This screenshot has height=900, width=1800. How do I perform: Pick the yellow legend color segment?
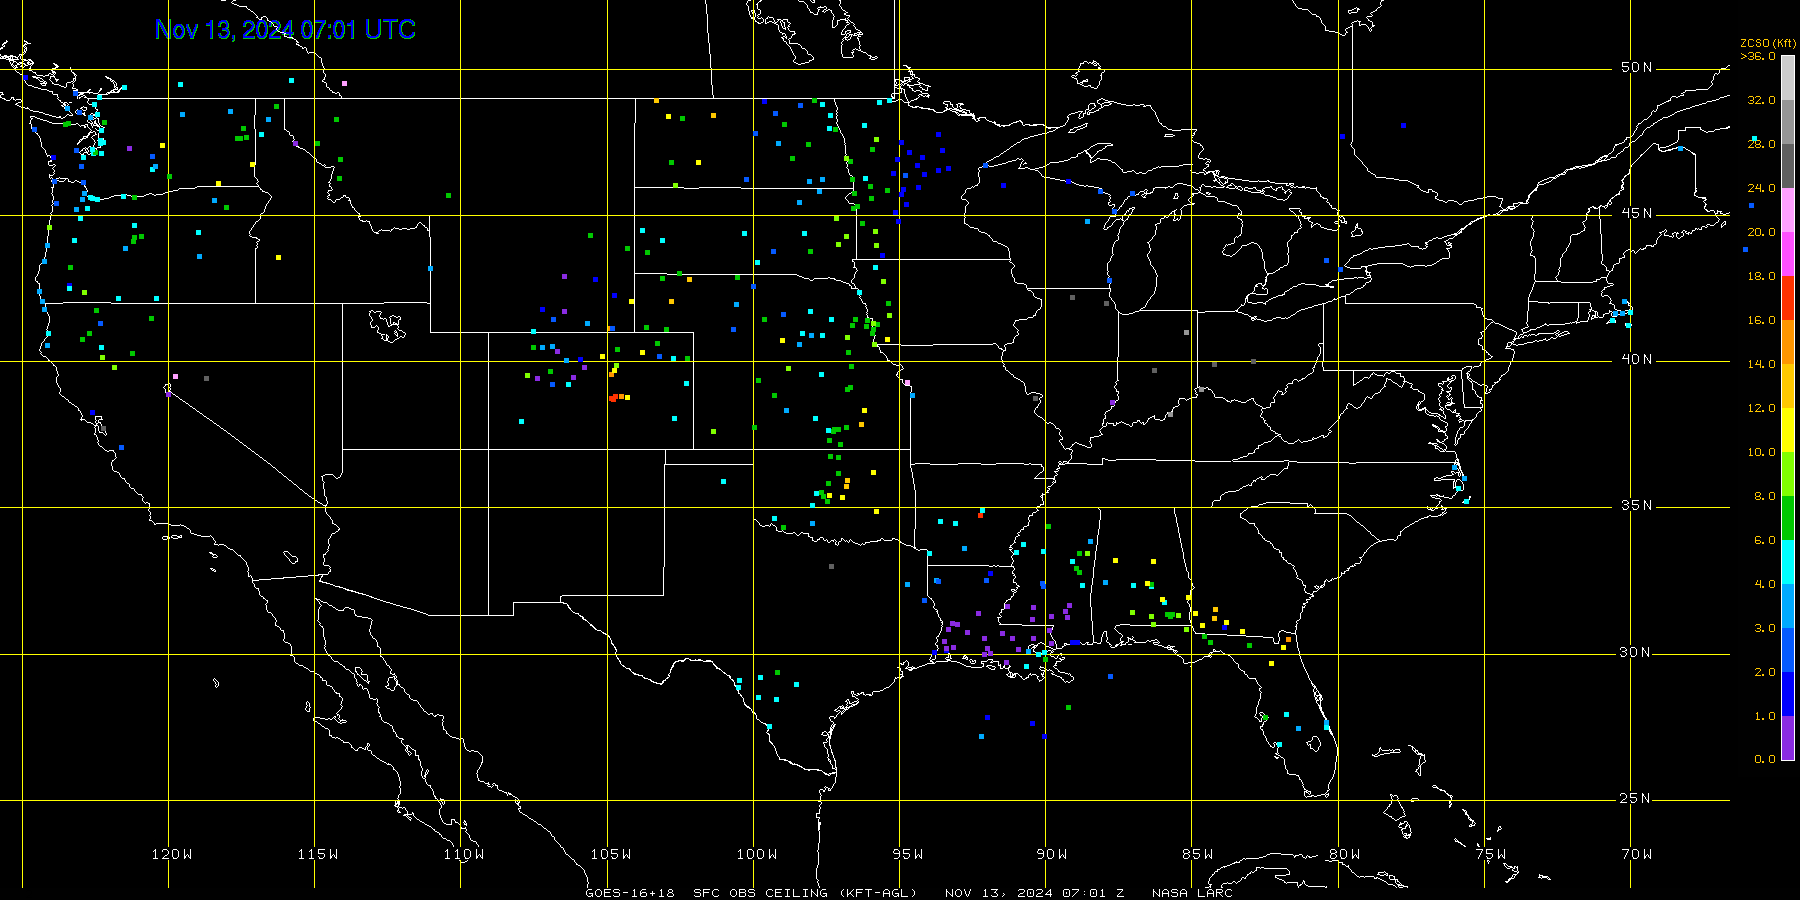click(x=1788, y=430)
